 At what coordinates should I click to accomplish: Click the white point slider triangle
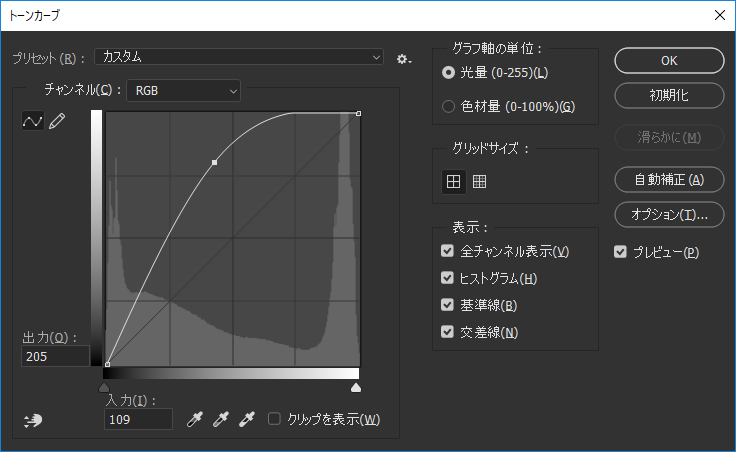click(355, 387)
